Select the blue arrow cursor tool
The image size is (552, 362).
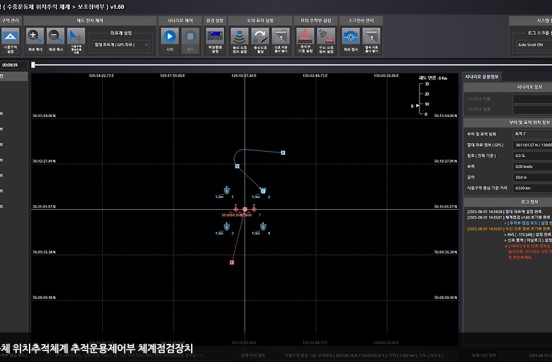tap(76, 36)
